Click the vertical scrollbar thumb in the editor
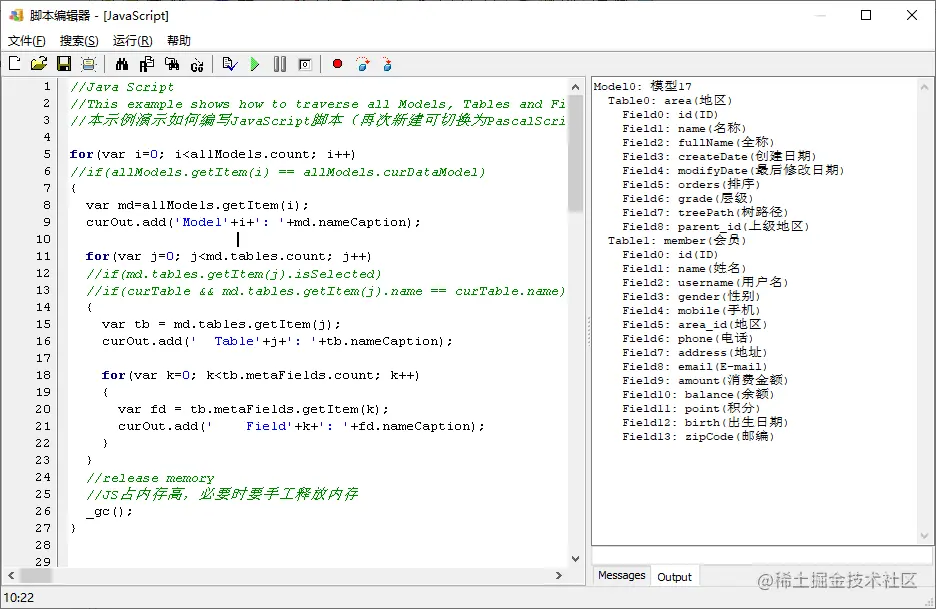Viewport: 936px width, 609px height. (575, 153)
